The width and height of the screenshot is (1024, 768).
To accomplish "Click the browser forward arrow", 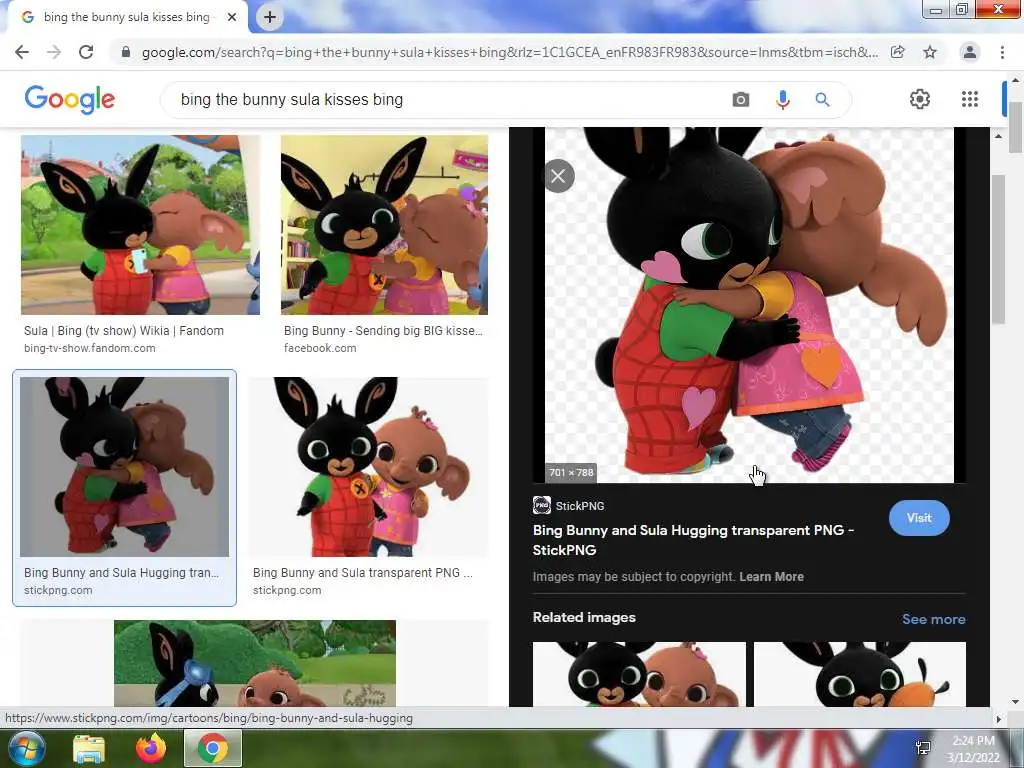I will pyautogui.click(x=54, y=52).
